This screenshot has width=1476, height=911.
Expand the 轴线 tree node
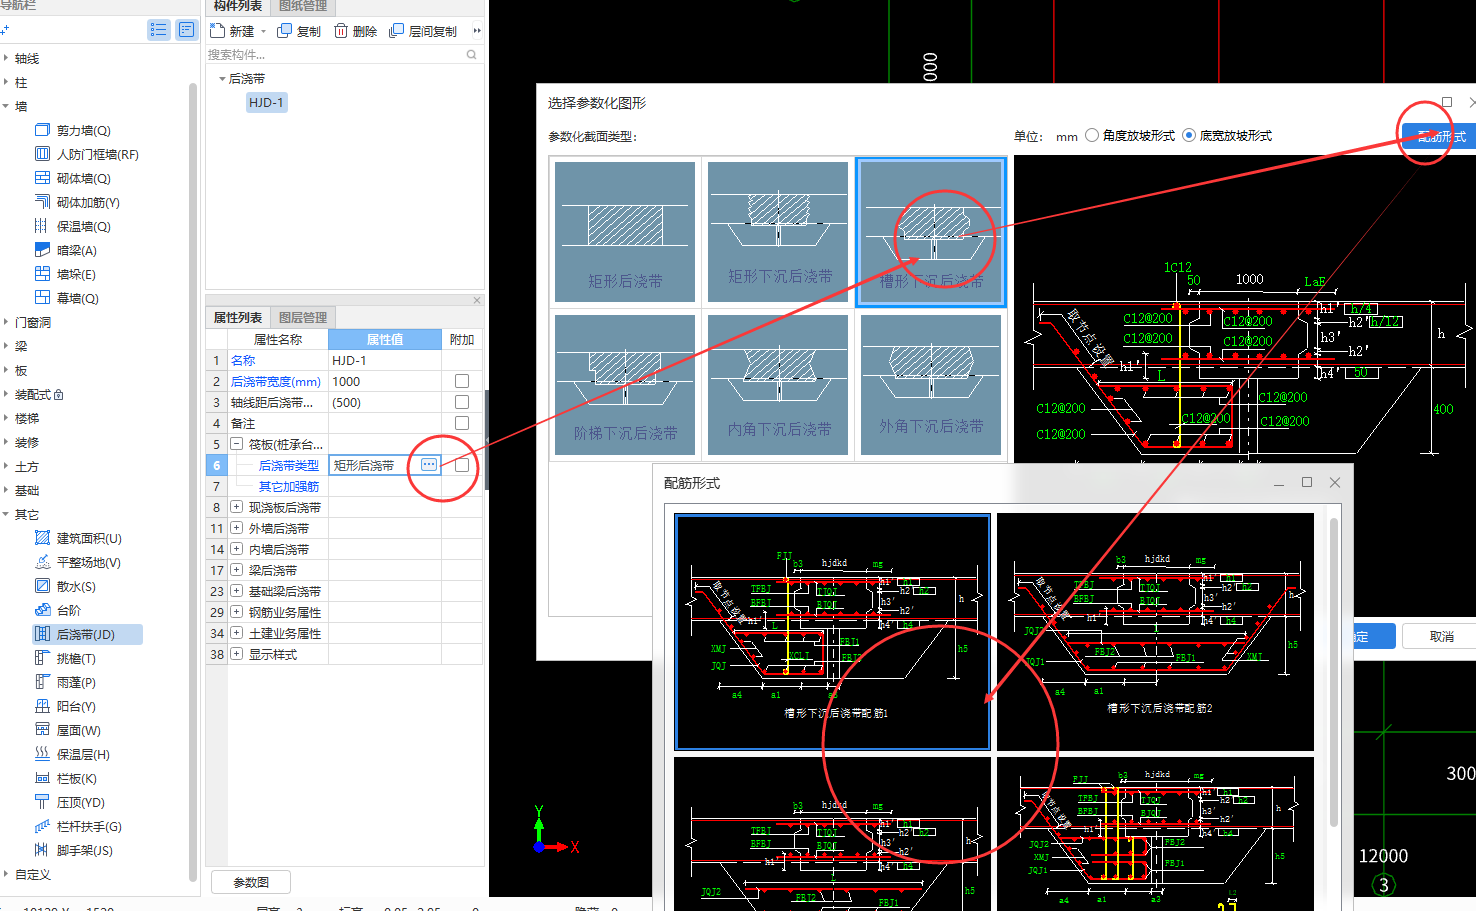(6, 58)
